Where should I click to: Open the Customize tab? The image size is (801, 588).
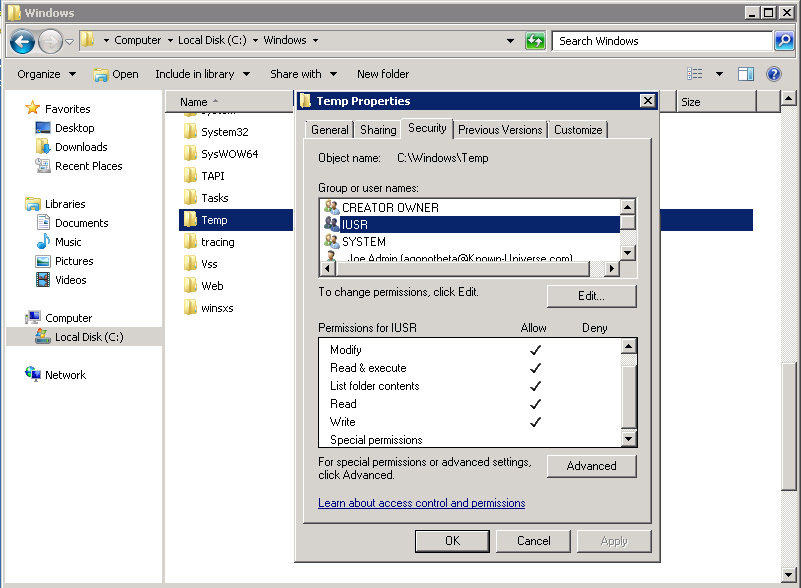click(x=578, y=130)
